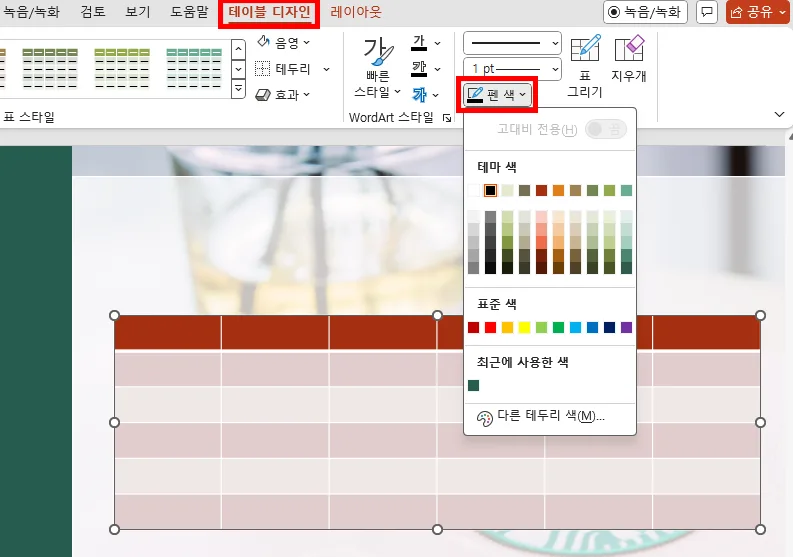The width and height of the screenshot is (793, 557).
Task: Pick the standard light blue color swatch
Action: click(575, 327)
